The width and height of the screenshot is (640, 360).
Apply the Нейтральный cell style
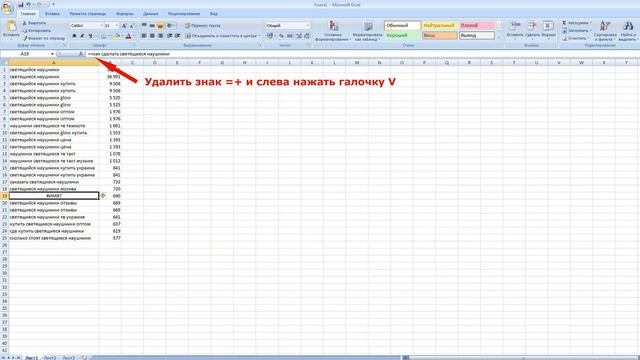click(x=439, y=26)
